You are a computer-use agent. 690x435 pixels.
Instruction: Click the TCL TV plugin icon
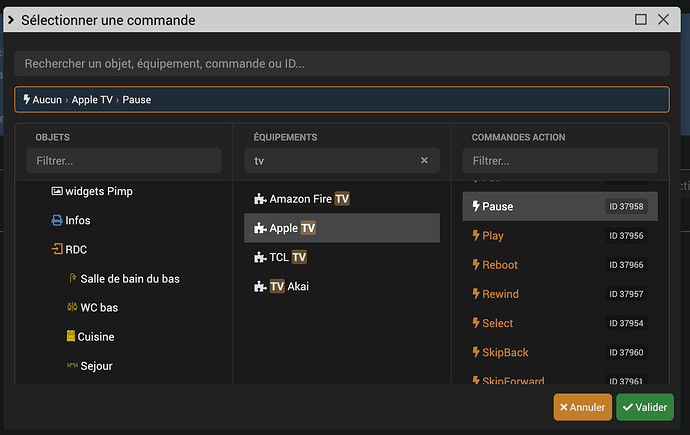pyautogui.click(x=260, y=257)
